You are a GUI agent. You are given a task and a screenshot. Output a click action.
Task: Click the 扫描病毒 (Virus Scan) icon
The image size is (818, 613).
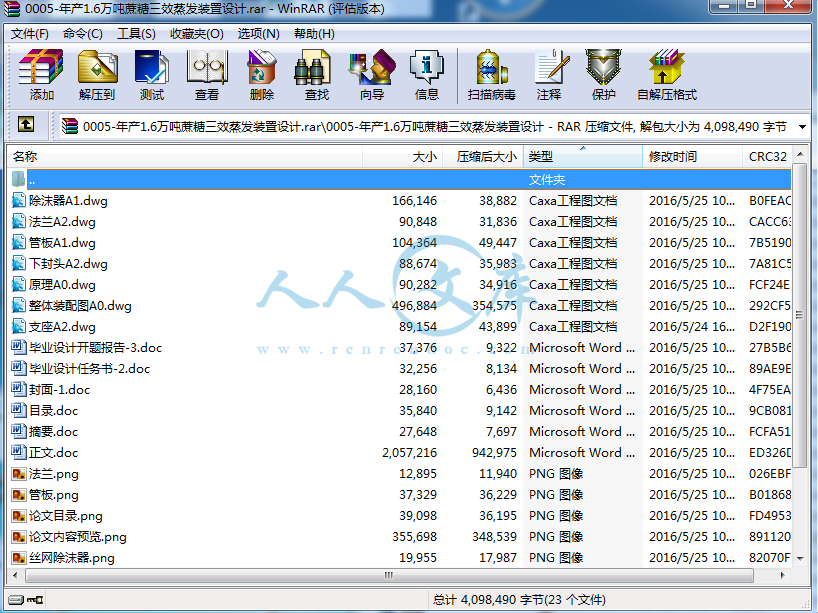[x=491, y=67]
